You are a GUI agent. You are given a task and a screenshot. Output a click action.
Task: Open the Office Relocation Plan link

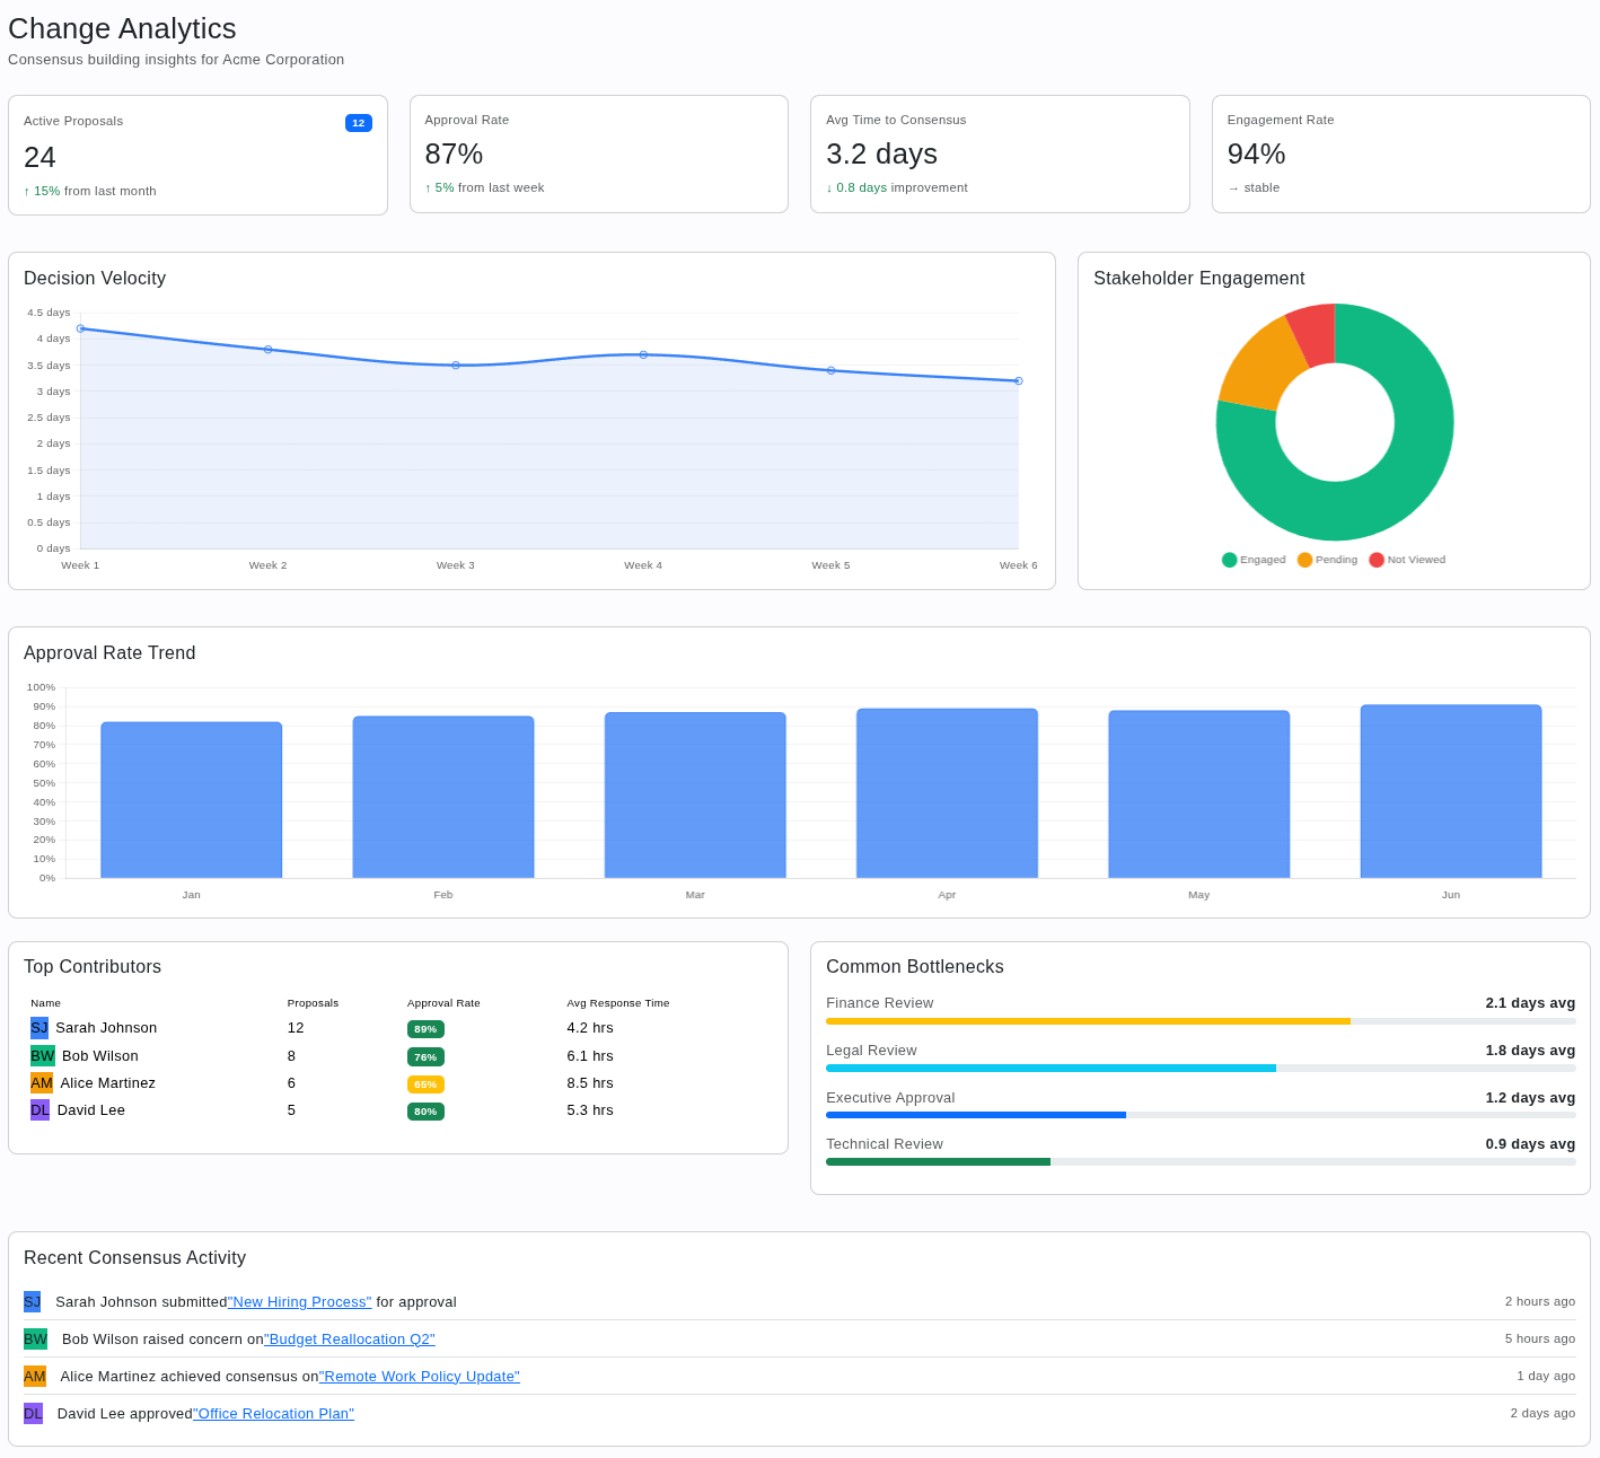click(273, 1413)
